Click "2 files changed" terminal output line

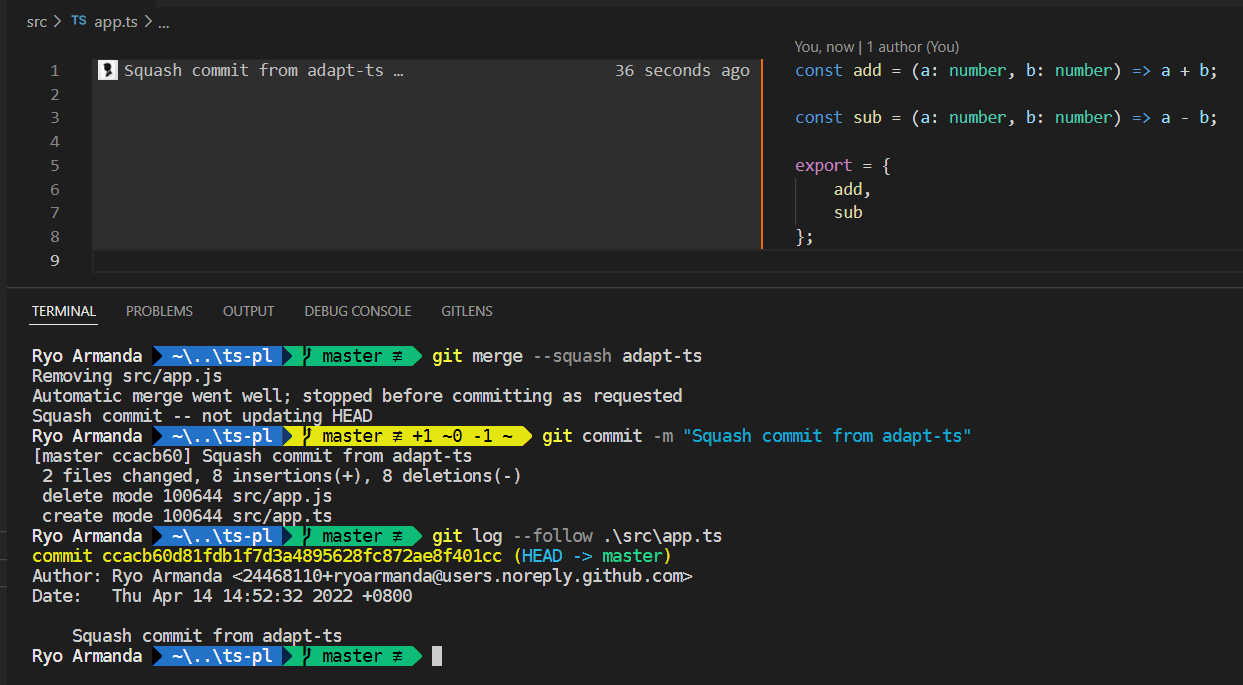pyautogui.click(x=282, y=476)
